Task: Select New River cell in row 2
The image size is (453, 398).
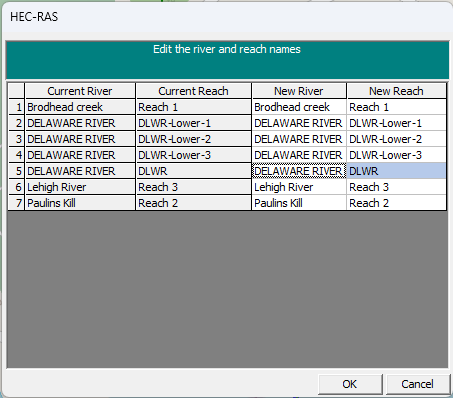Action: (x=299, y=123)
